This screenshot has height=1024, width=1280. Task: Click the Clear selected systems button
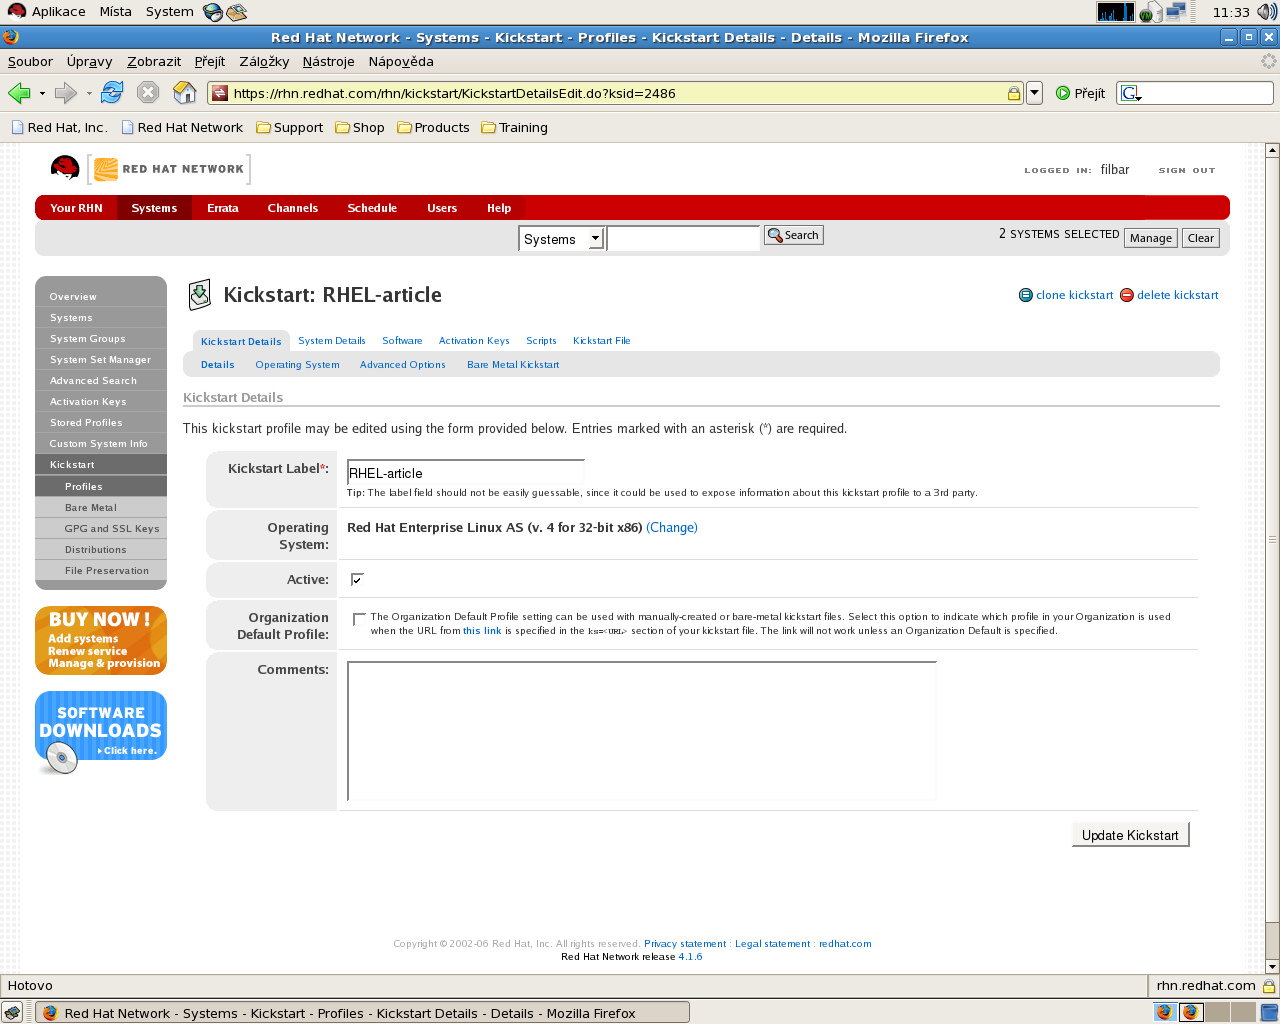point(1201,238)
